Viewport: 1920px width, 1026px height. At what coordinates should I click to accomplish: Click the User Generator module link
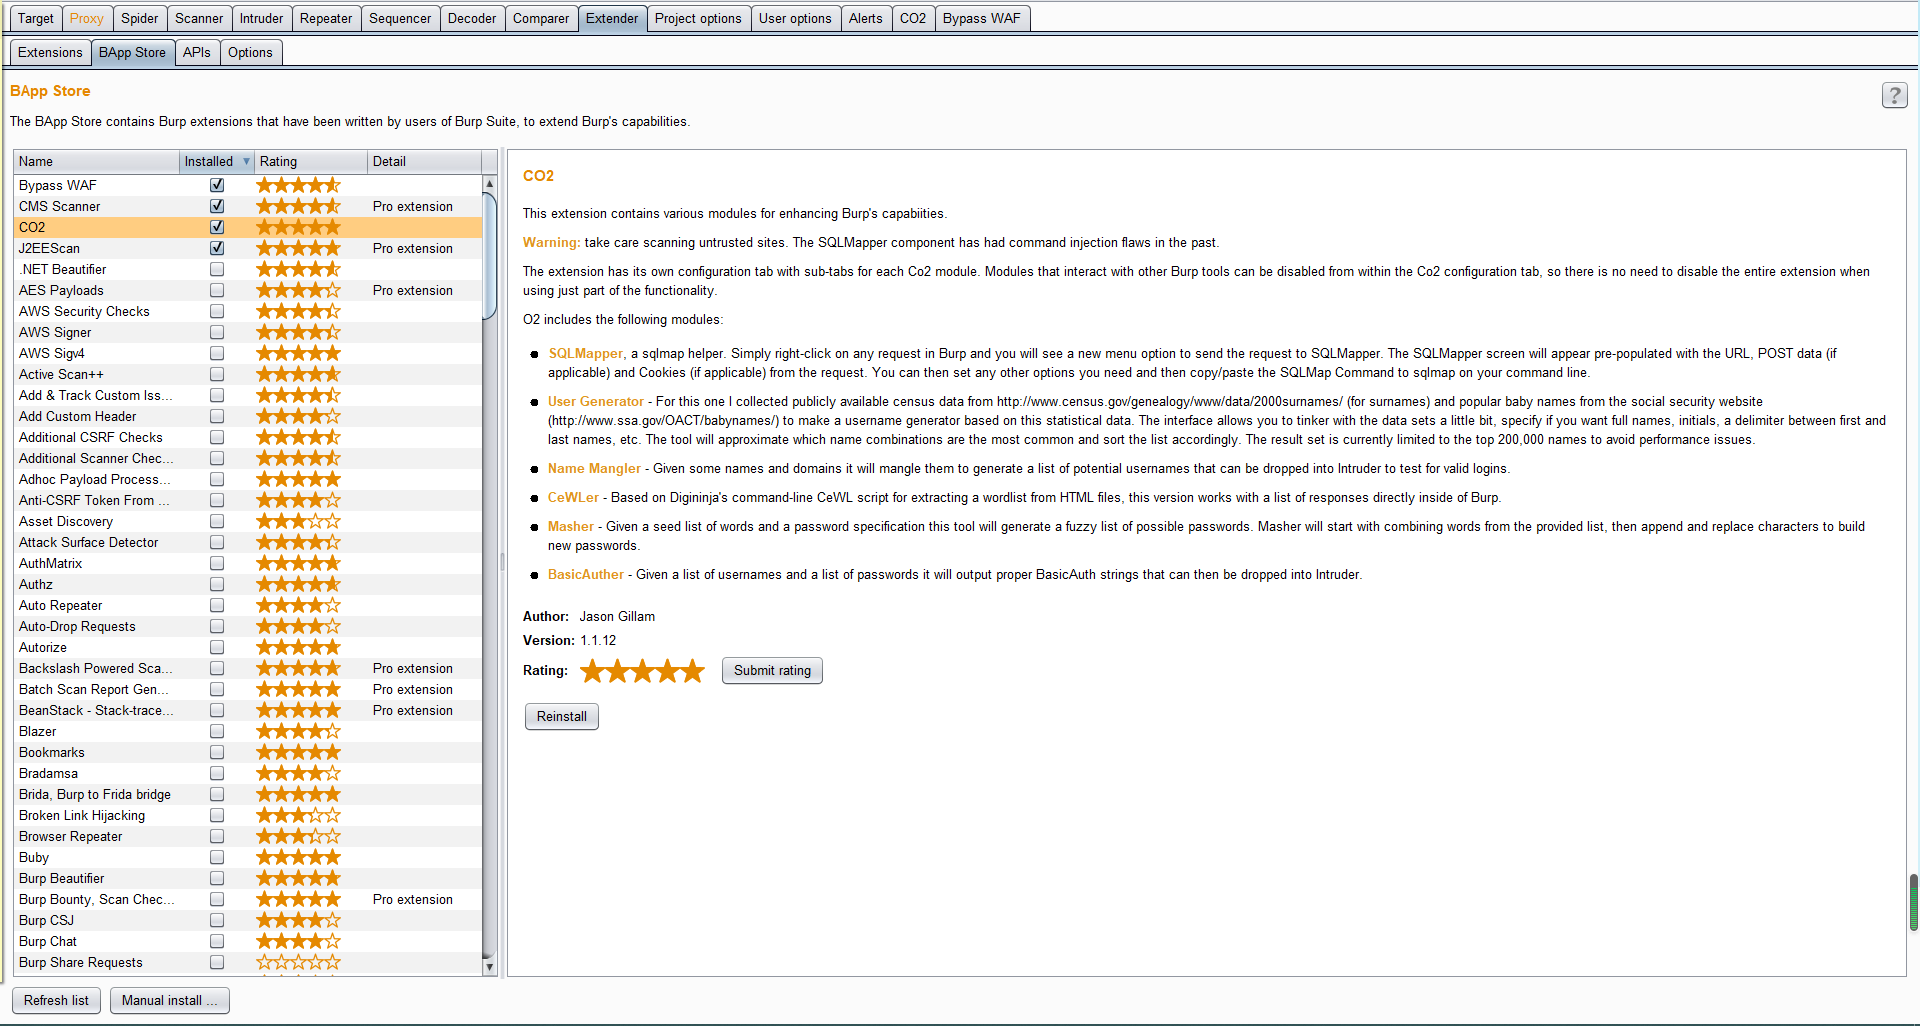(596, 401)
